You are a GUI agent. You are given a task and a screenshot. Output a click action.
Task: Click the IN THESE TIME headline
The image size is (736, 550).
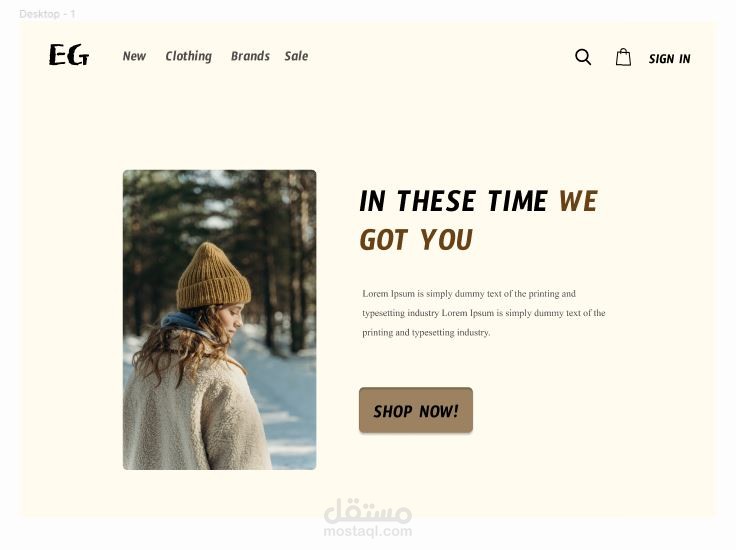(453, 201)
